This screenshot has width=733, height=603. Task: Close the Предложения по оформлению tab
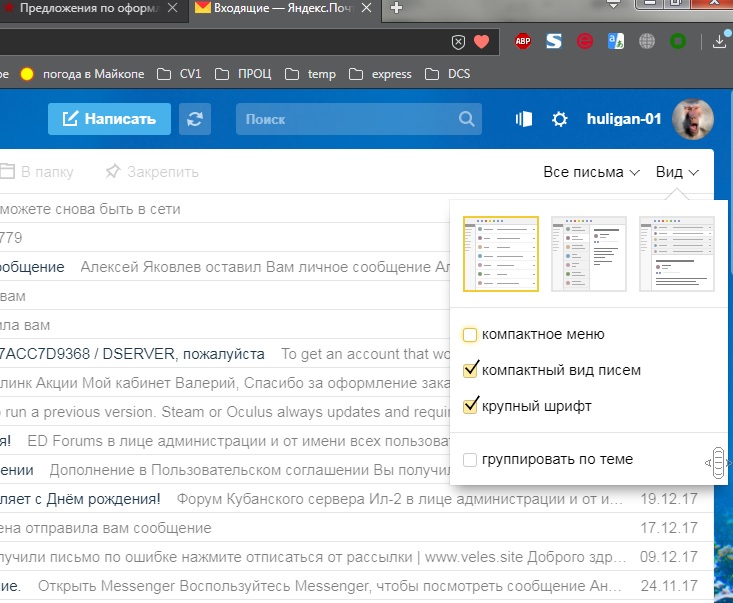(172, 8)
